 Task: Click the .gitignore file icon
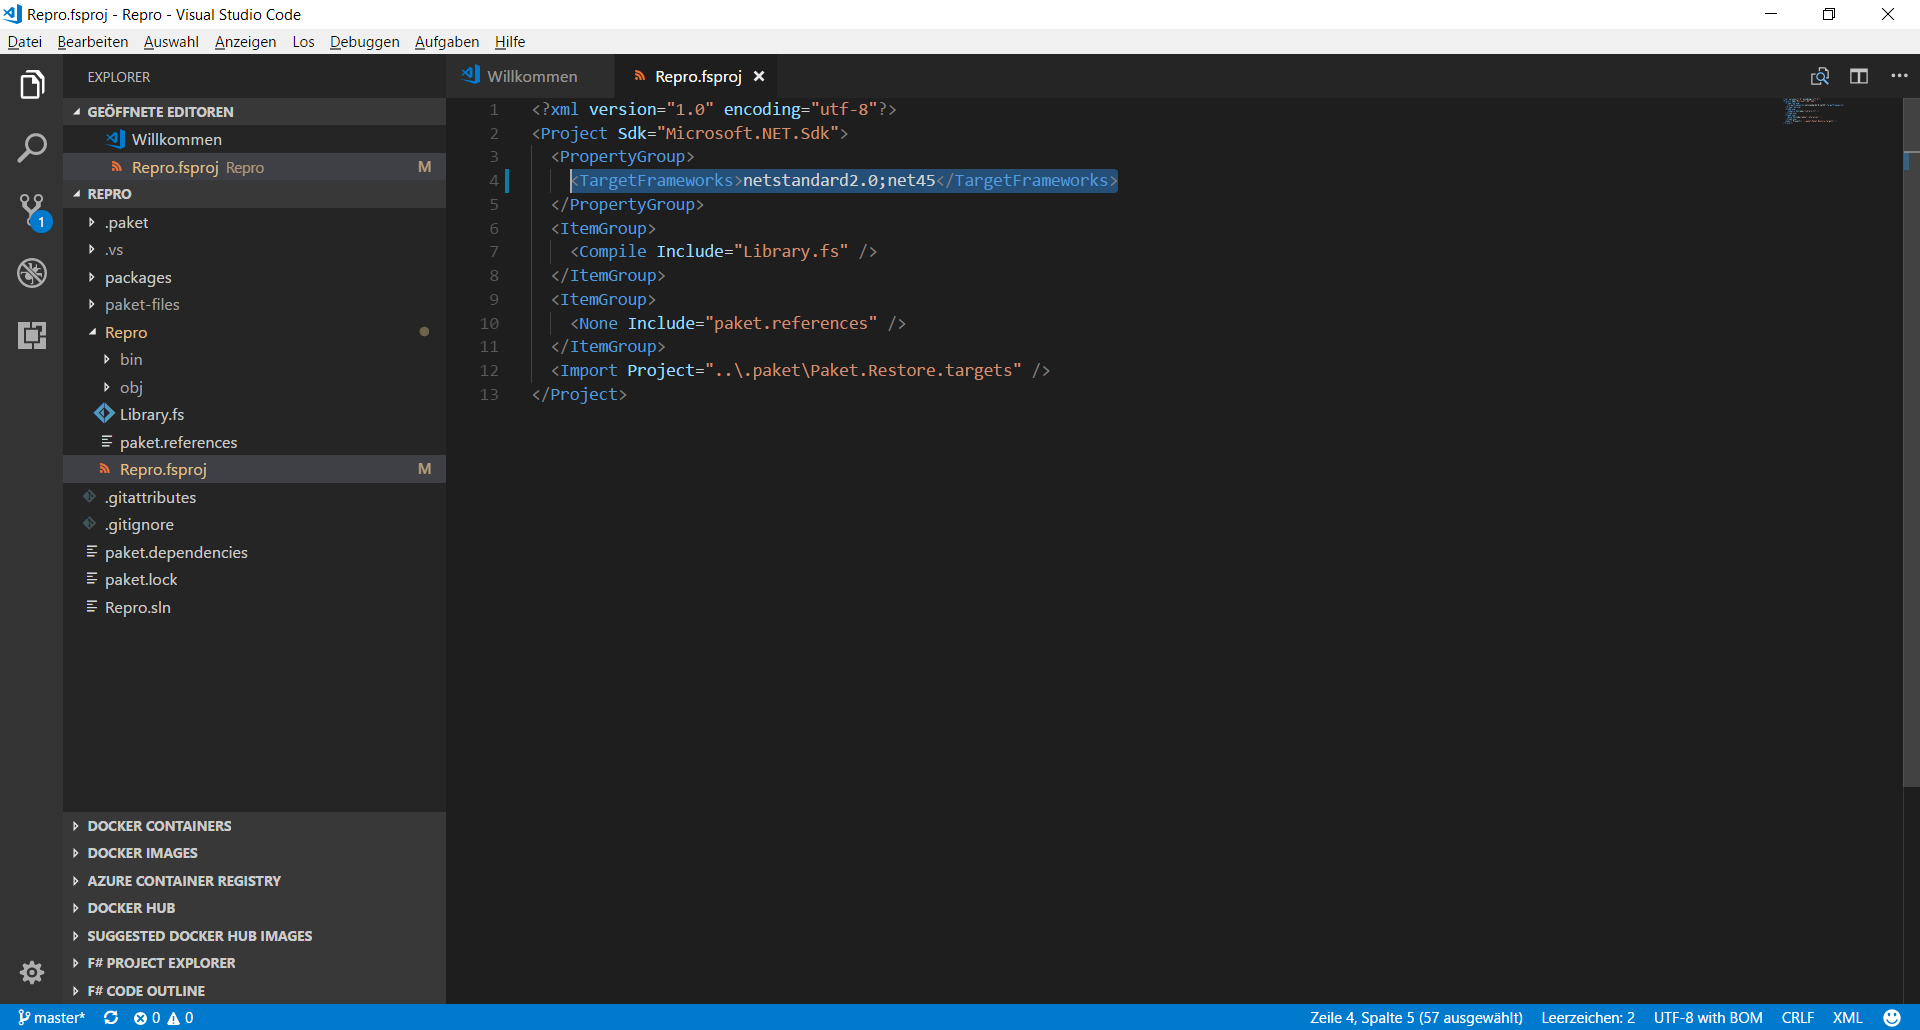coord(90,524)
